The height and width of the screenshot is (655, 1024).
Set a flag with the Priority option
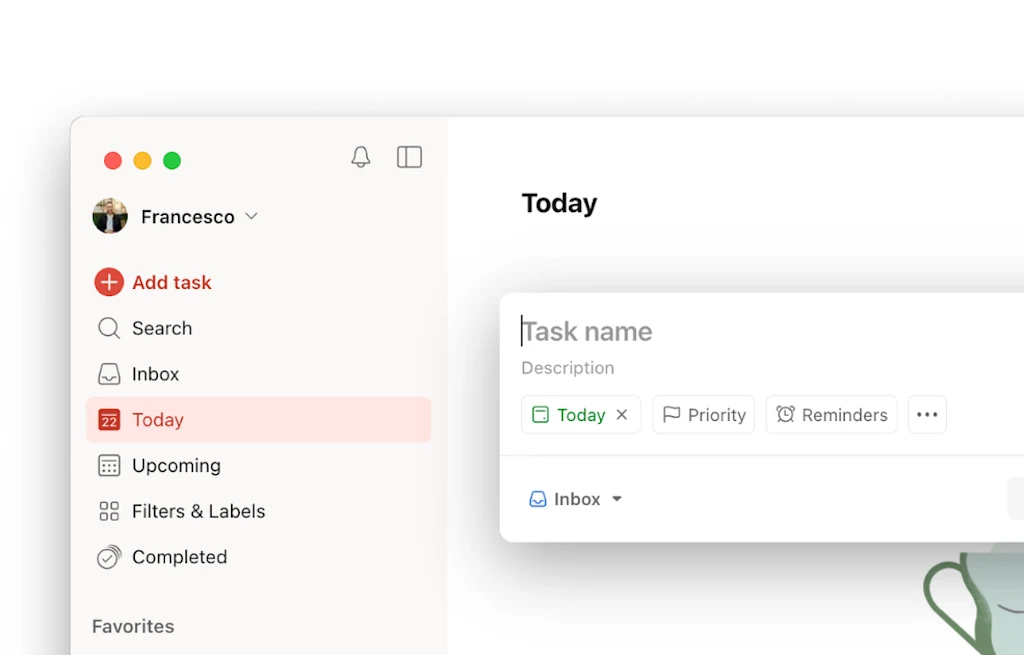click(x=703, y=414)
